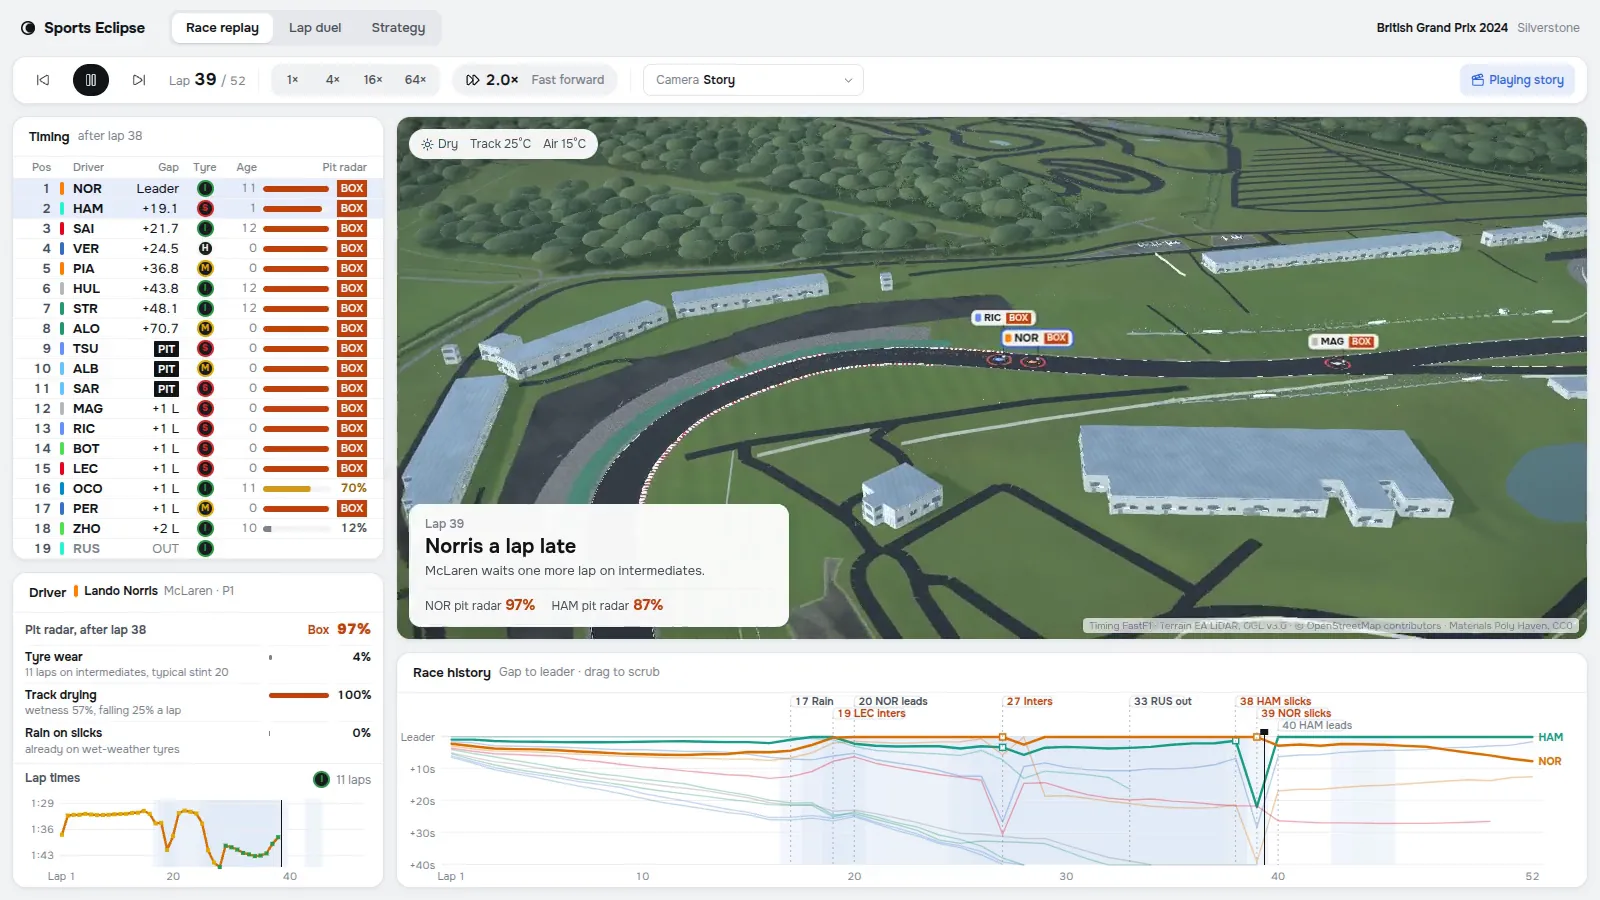1600x900 pixels.
Task: Click the PIT badge for ALB
Action: pyautogui.click(x=166, y=368)
